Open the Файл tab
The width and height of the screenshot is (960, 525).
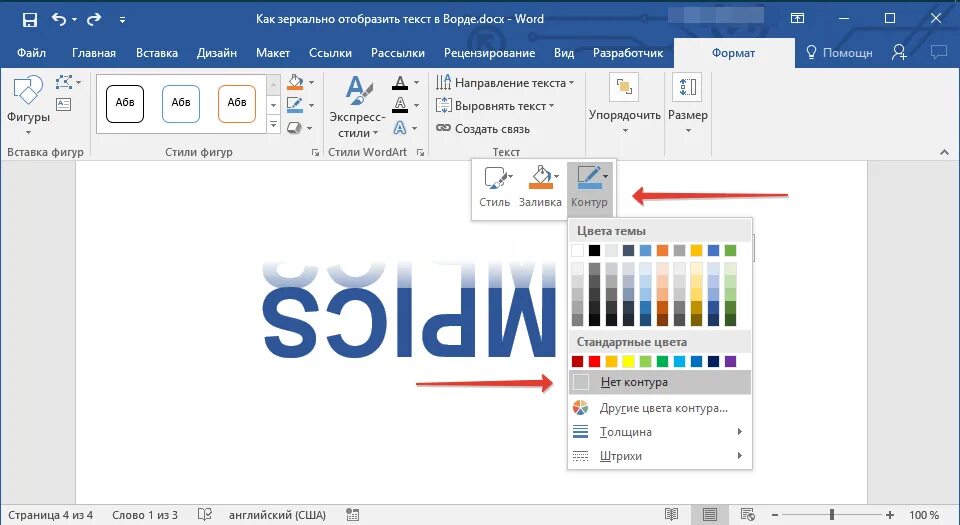pos(31,53)
